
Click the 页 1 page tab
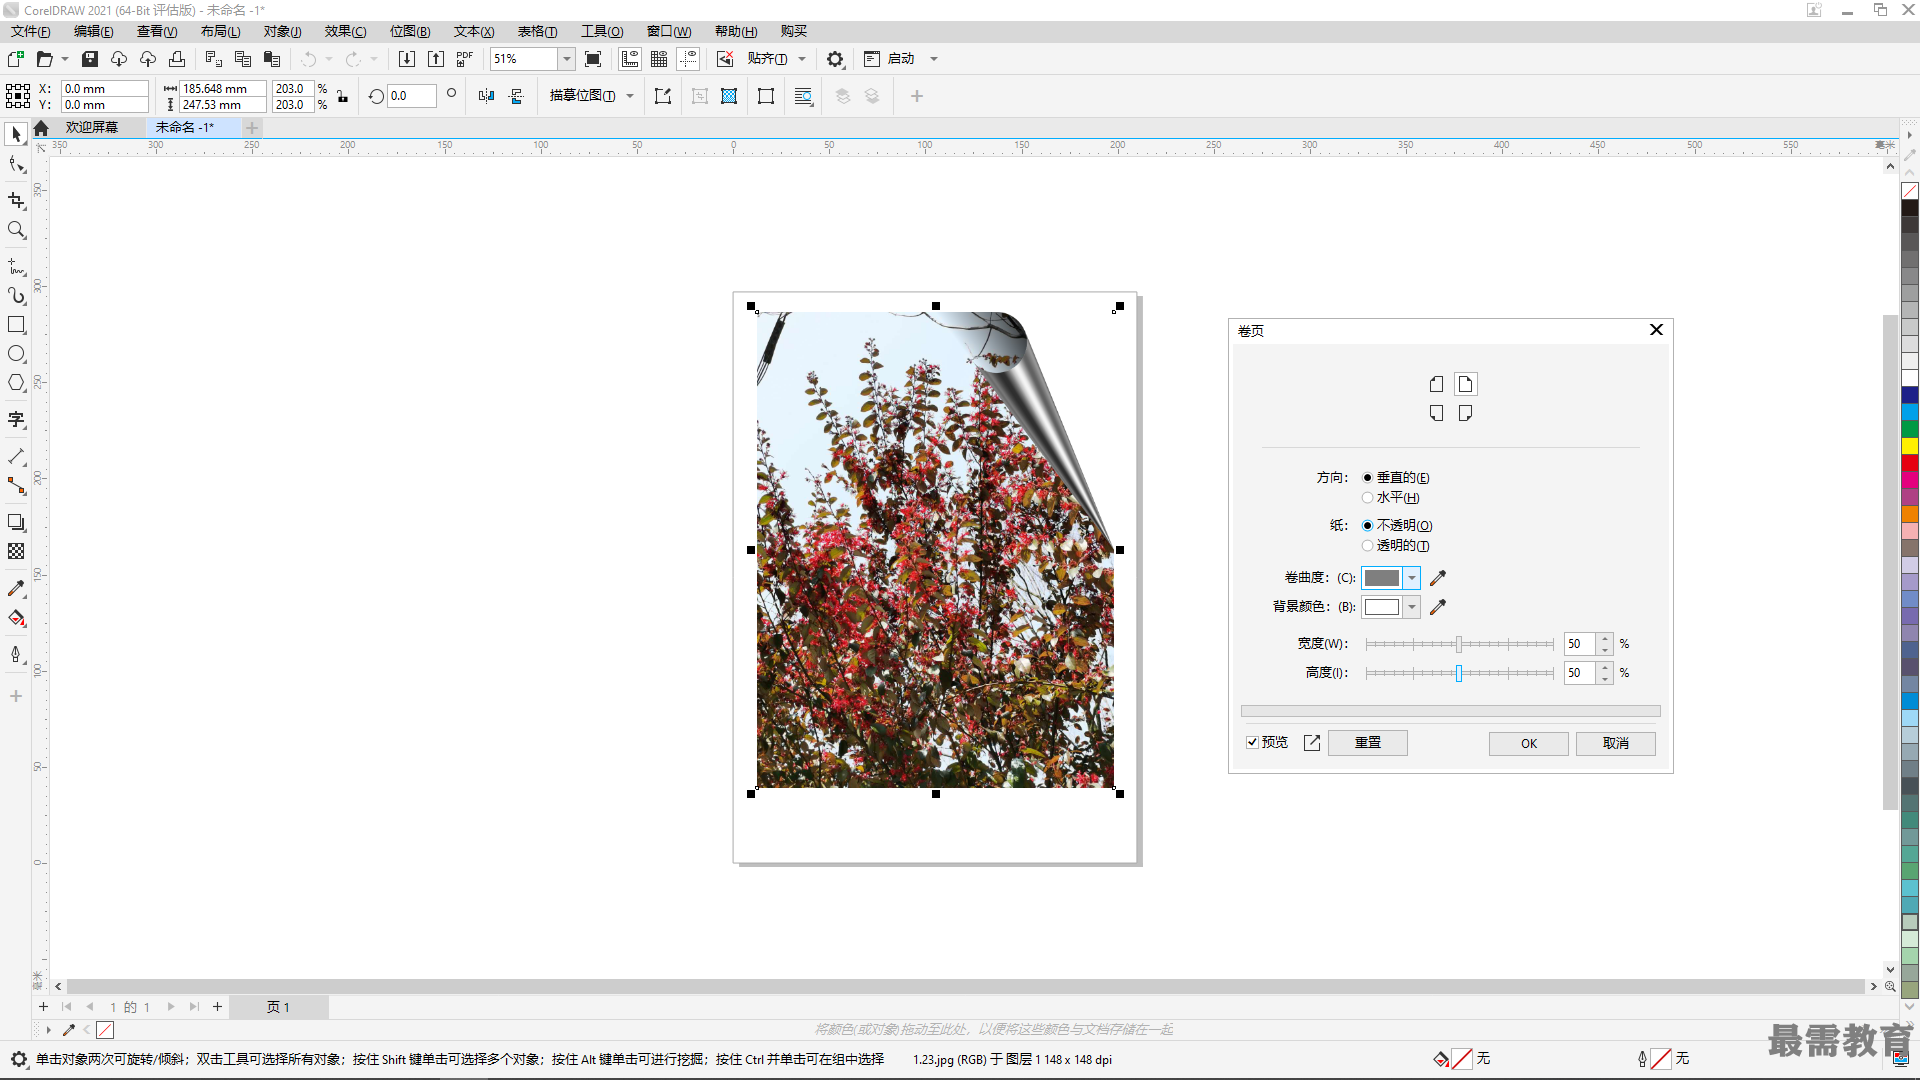coord(278,1007)
